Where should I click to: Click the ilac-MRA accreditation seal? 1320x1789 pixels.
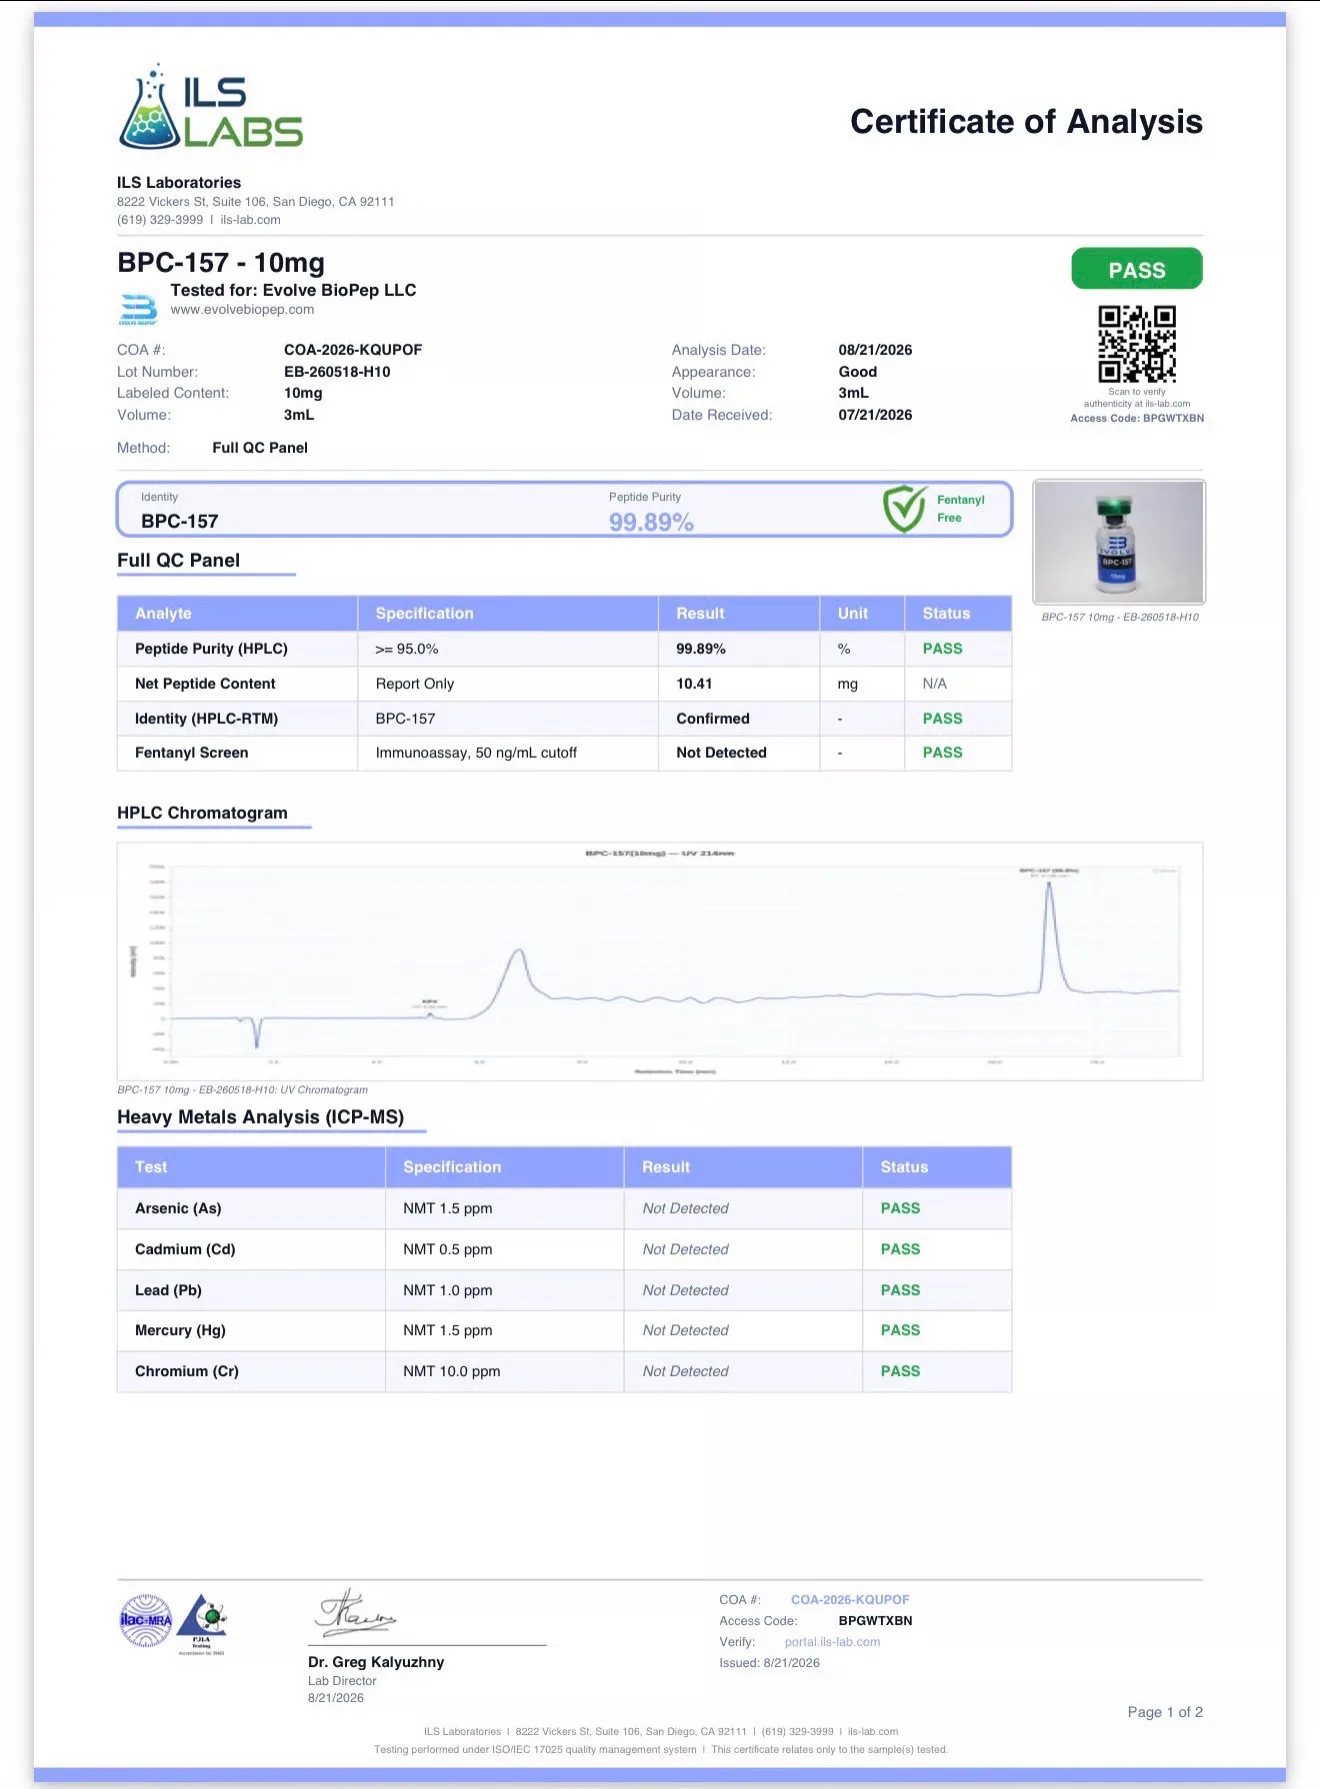[x=146, y=1620]
